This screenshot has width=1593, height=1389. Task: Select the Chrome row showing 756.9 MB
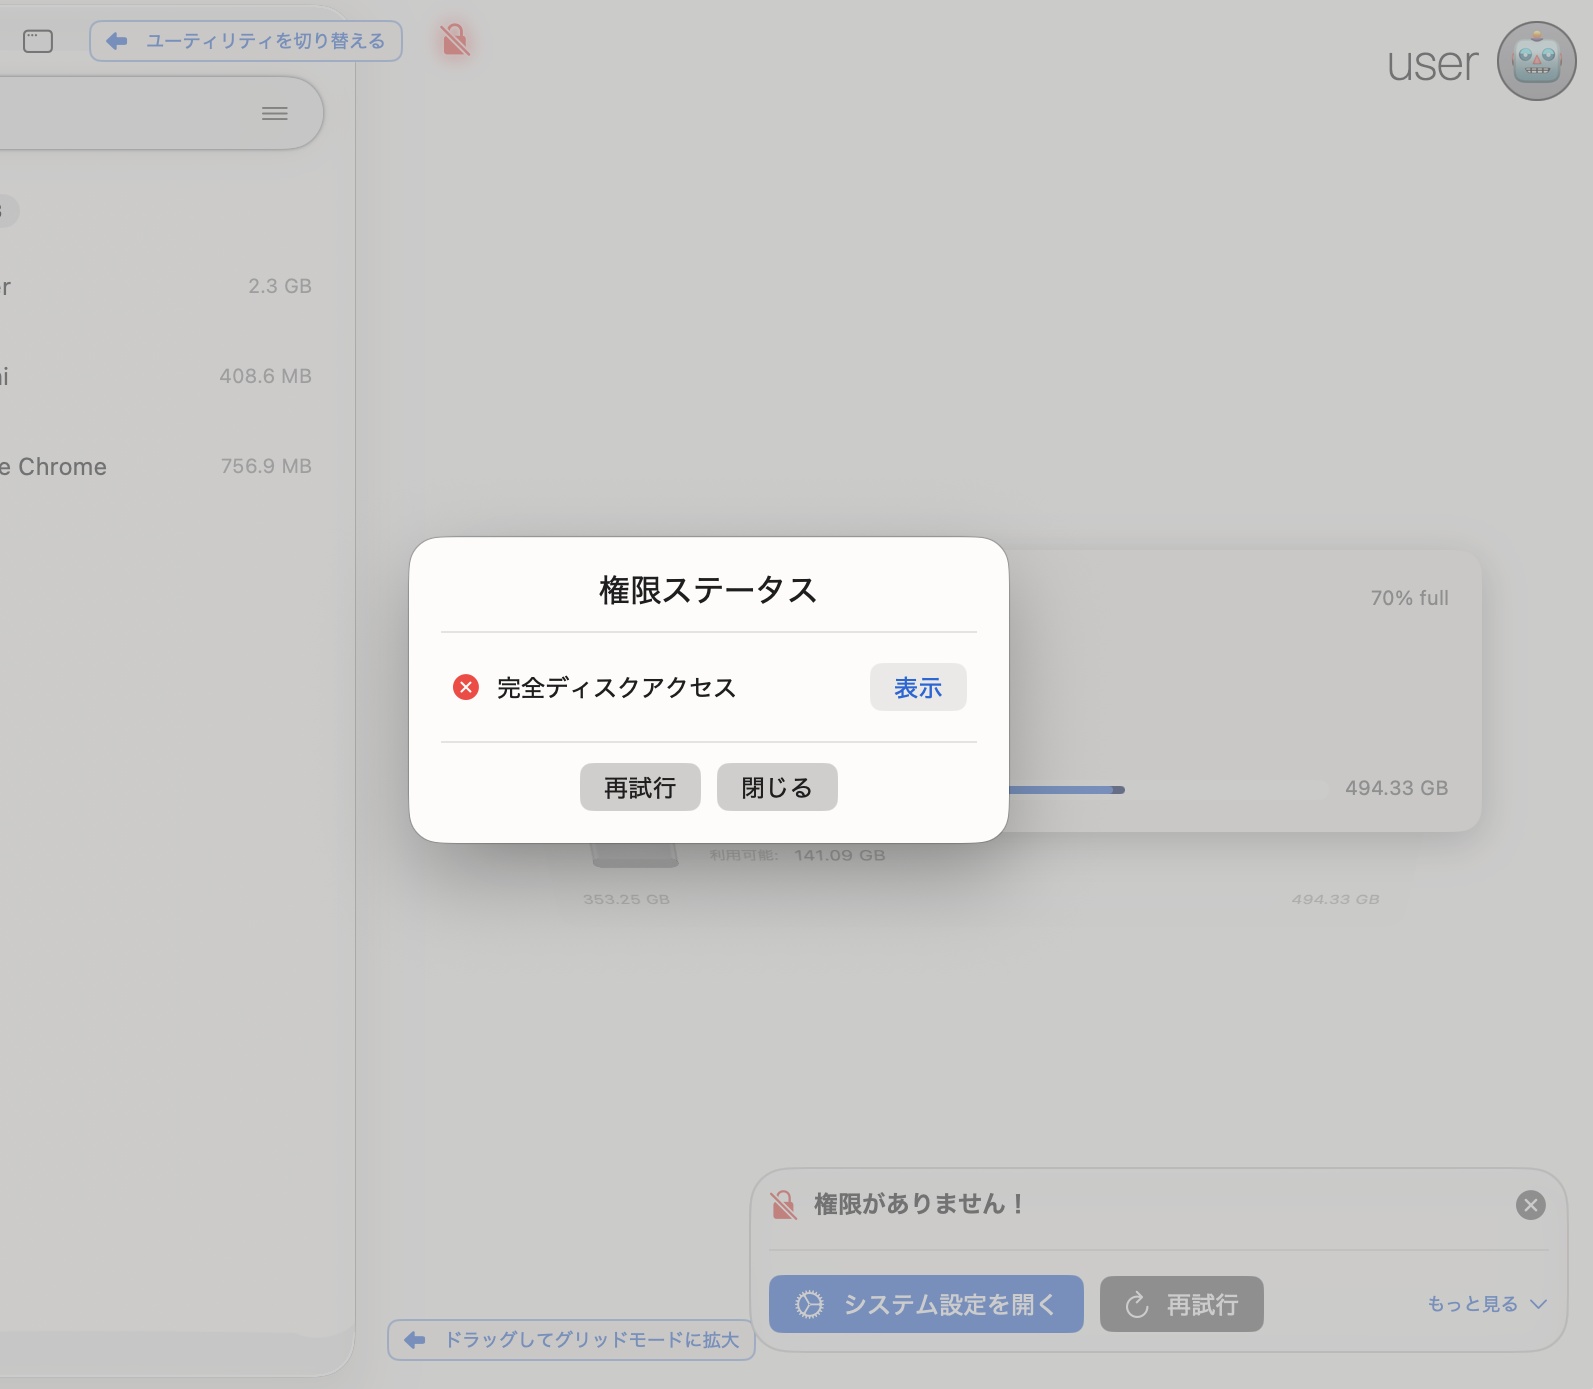click(160, 466)
